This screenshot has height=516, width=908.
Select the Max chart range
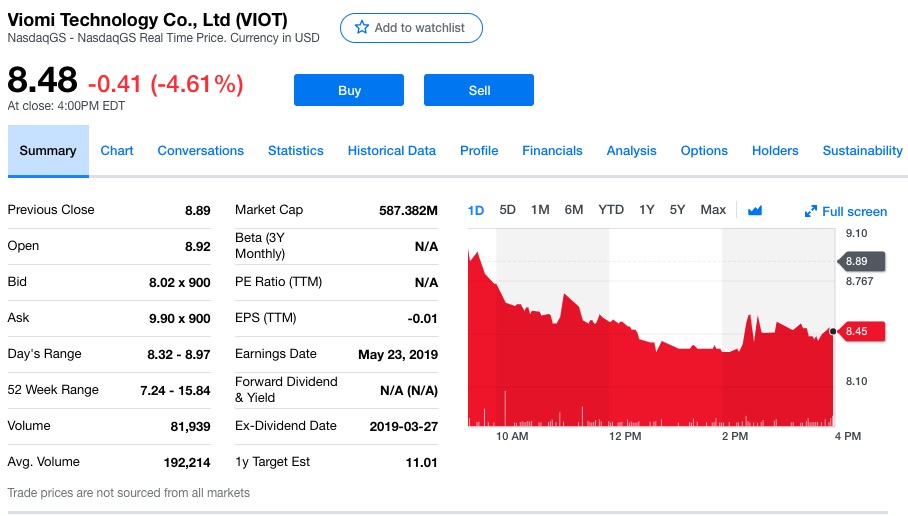tap(713, 210)
